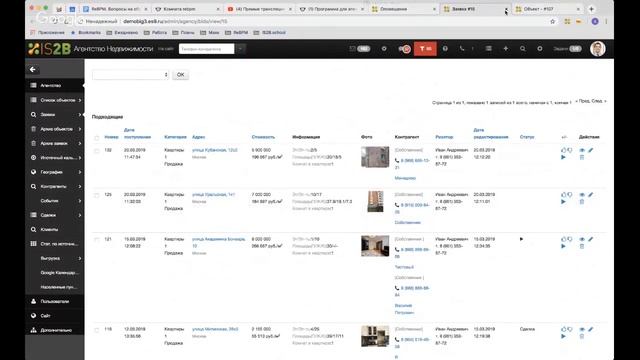Viewport: 640px width, 360px height.
Task: Click the trash icon for row 125
Action: (x=582, y=202)
